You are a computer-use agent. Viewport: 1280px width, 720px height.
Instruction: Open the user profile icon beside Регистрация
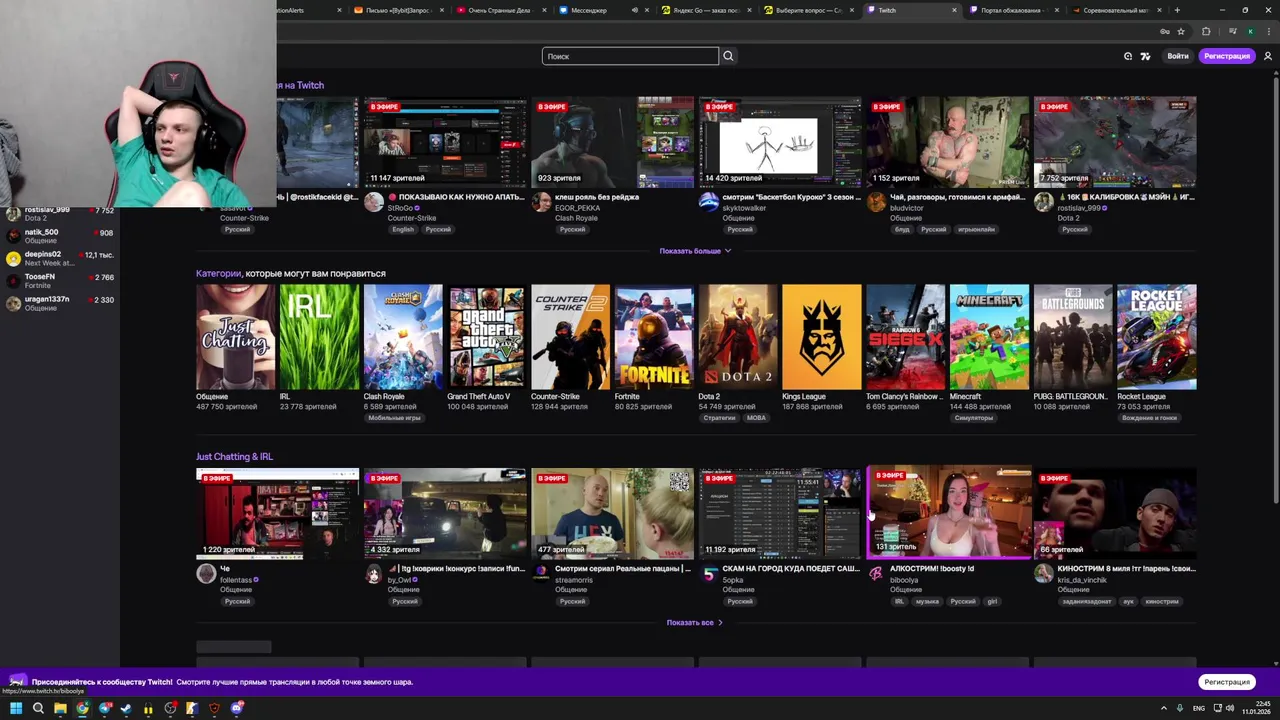1268,56
